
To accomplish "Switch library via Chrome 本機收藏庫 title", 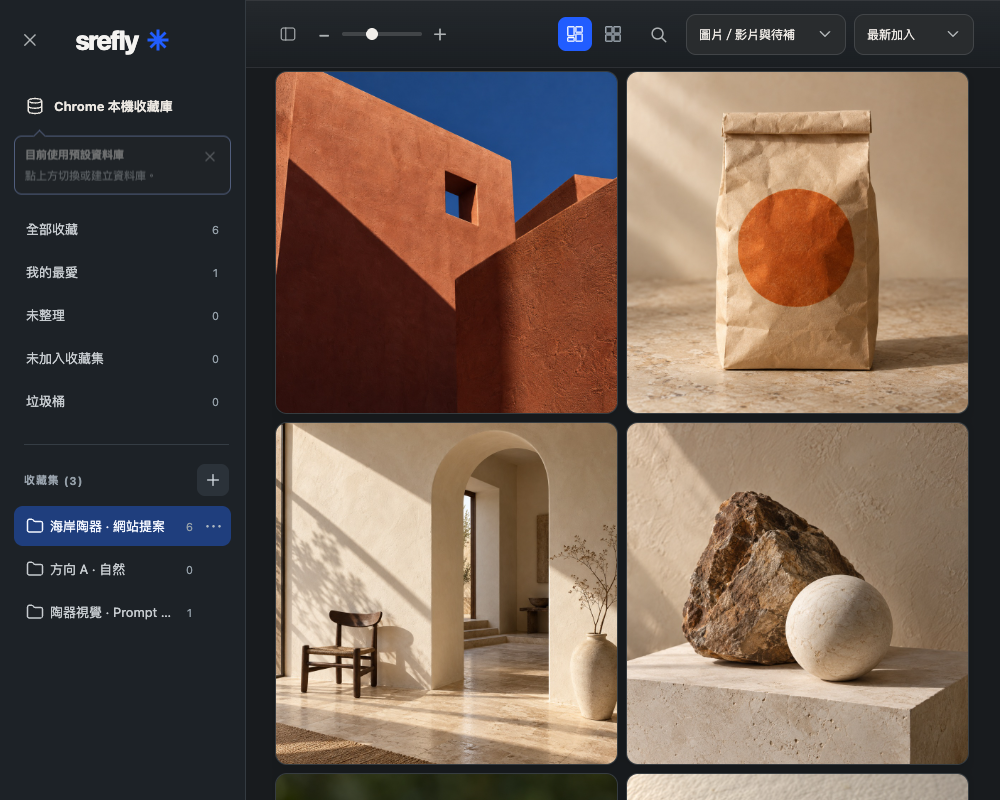I will tap(114, 107).
